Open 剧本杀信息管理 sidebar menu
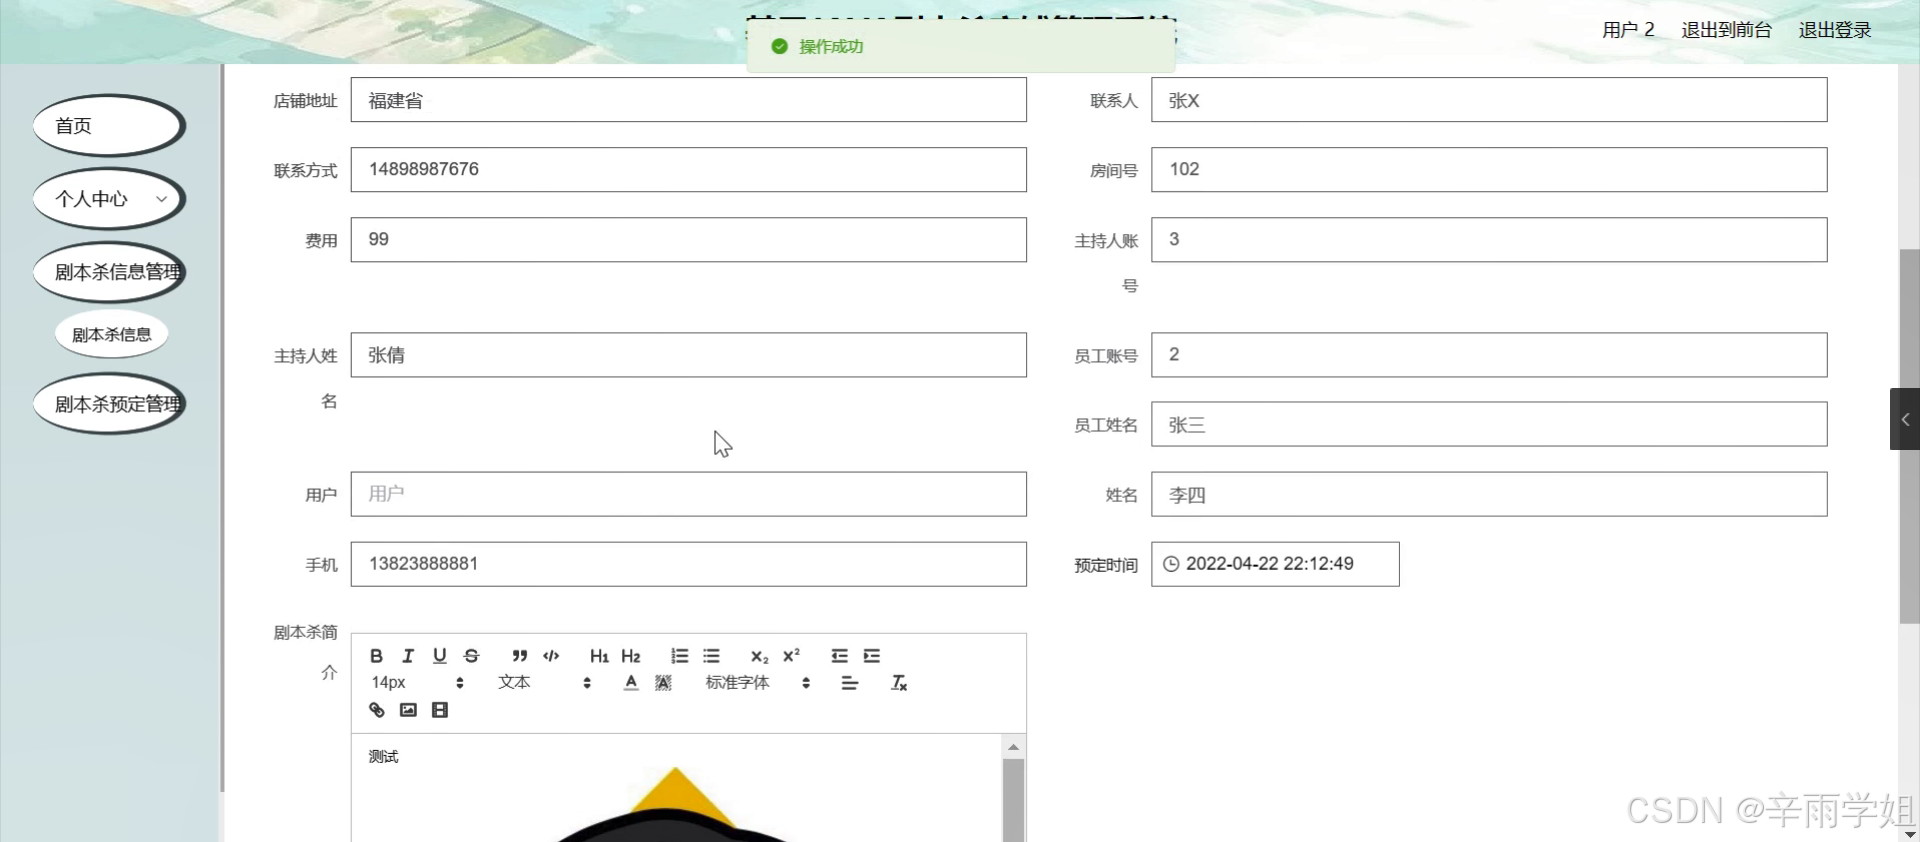Screen dimensions: 1920x842 109,272
